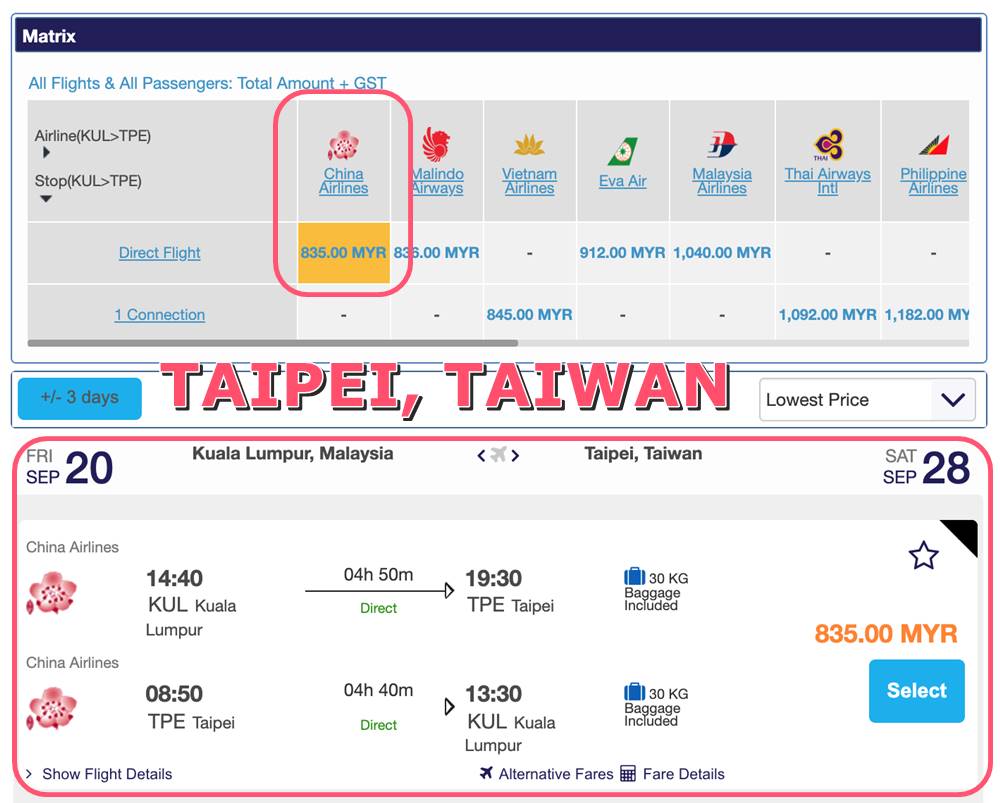Click the SAT SEP 28 return date

point(926,468)
